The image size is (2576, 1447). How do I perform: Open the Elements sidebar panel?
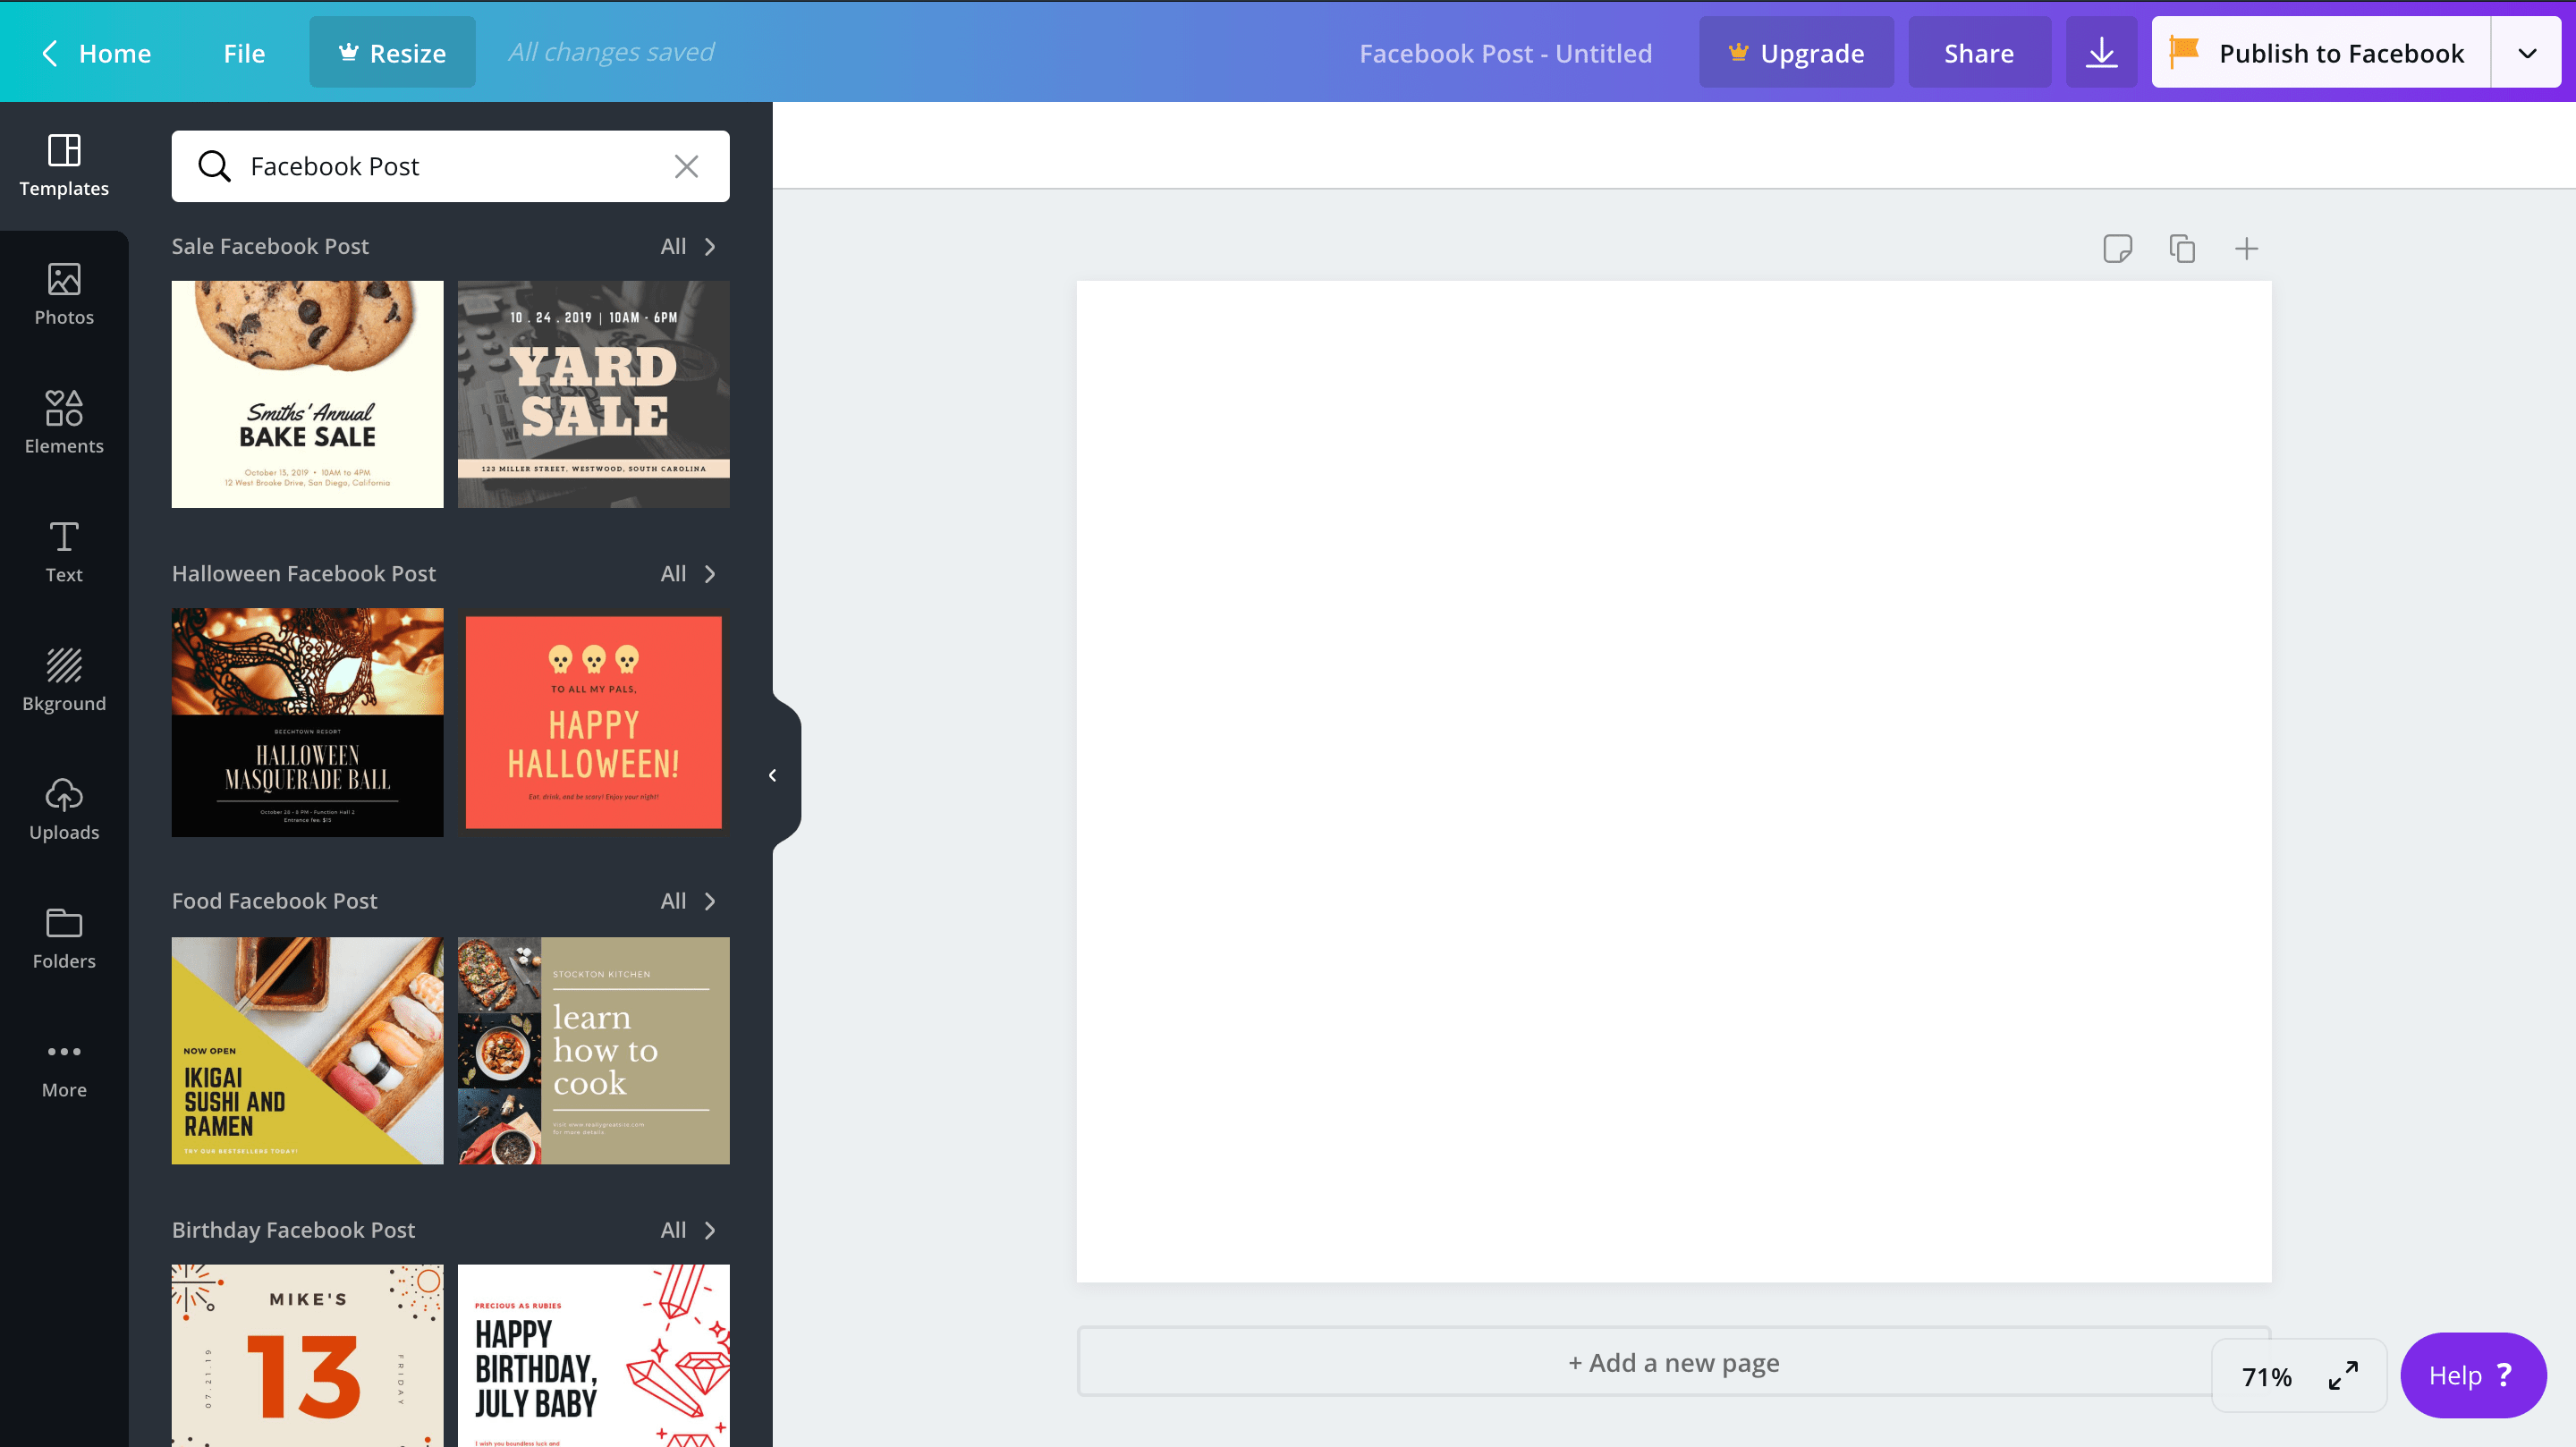pyautogui.click(x=64, y=422)
